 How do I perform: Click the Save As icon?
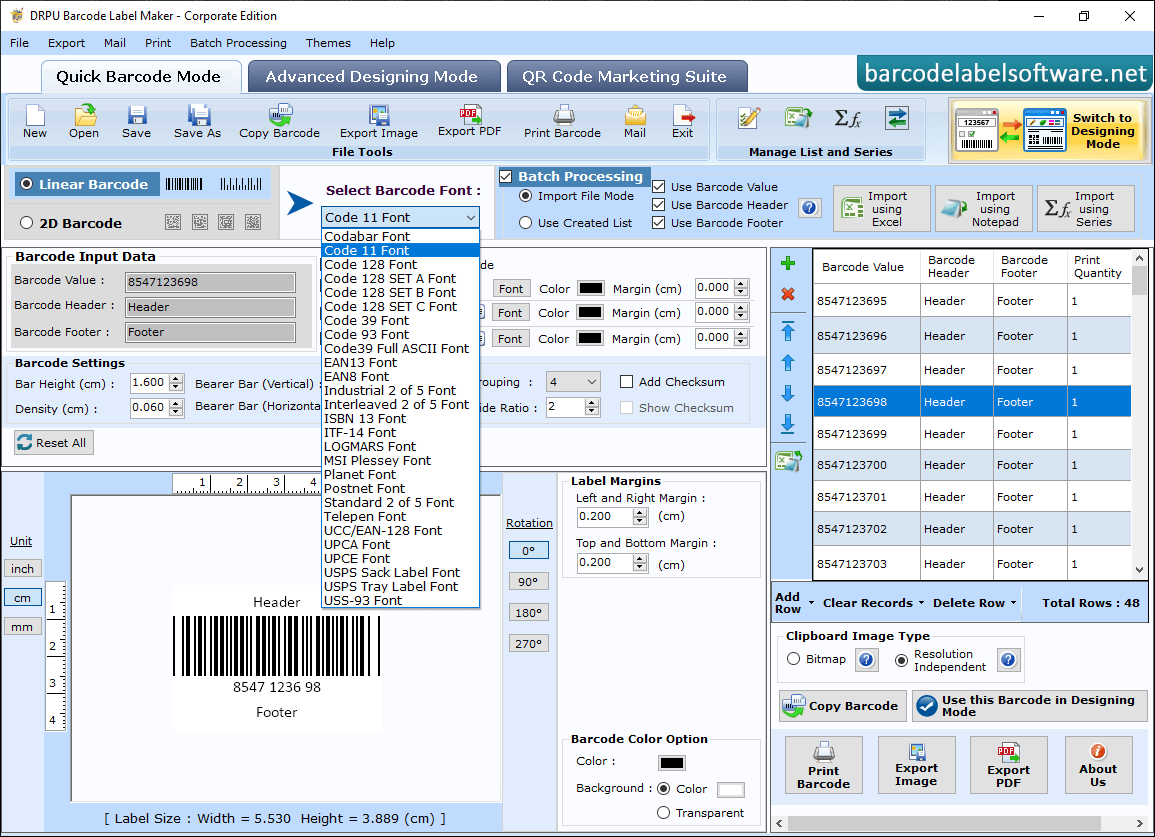[x=197, y=121]
